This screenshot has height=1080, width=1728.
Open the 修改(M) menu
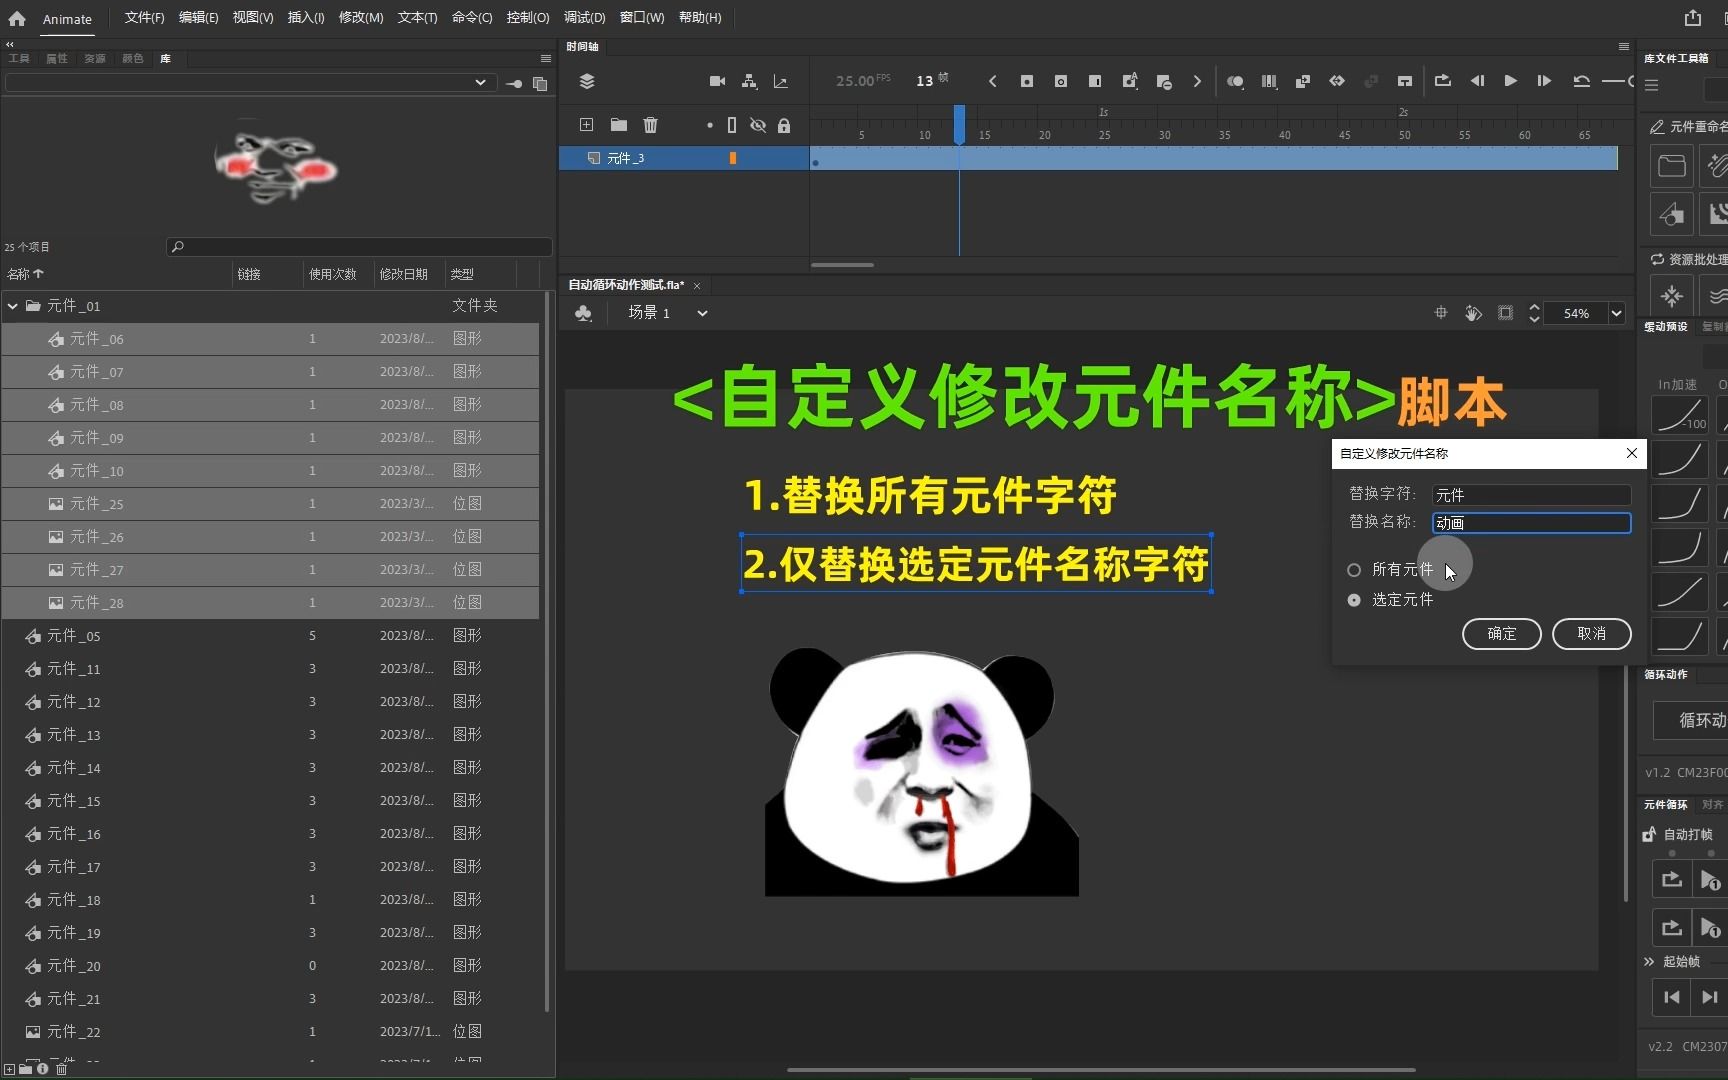pos(360,17)
